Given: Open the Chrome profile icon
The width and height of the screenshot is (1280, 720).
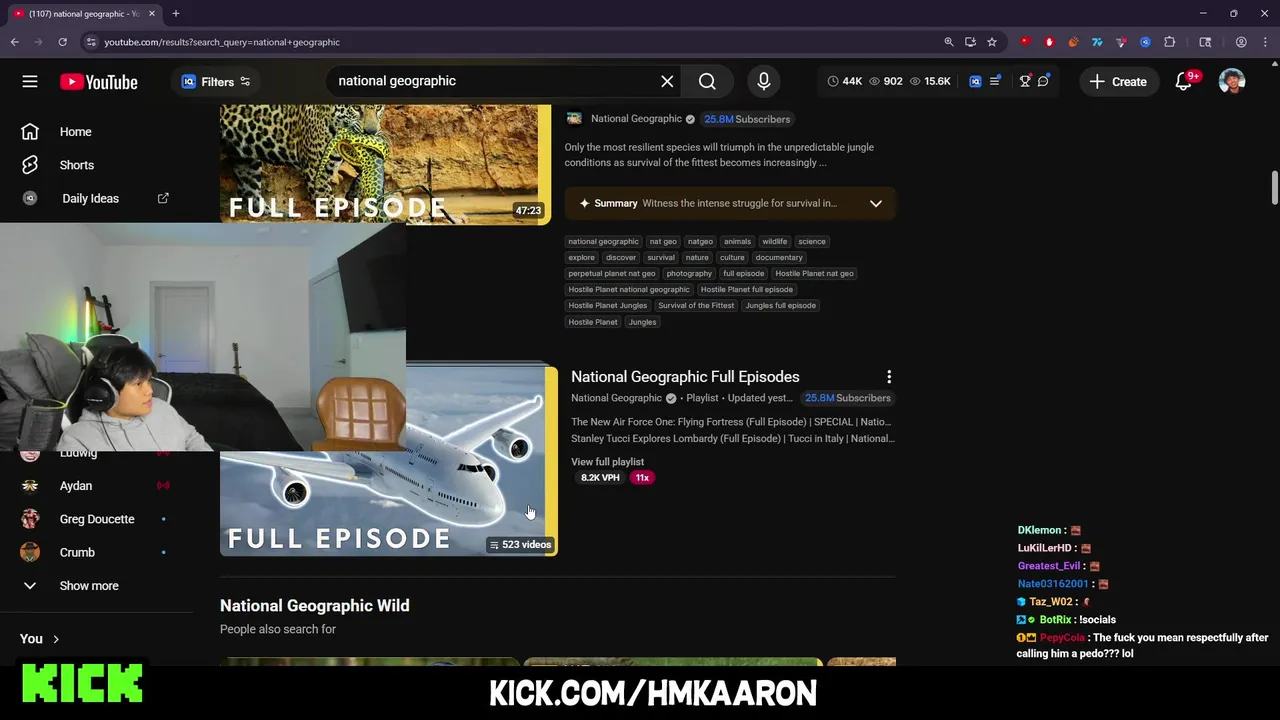Looking at the screenshot, I should (x=1241, y=42).
